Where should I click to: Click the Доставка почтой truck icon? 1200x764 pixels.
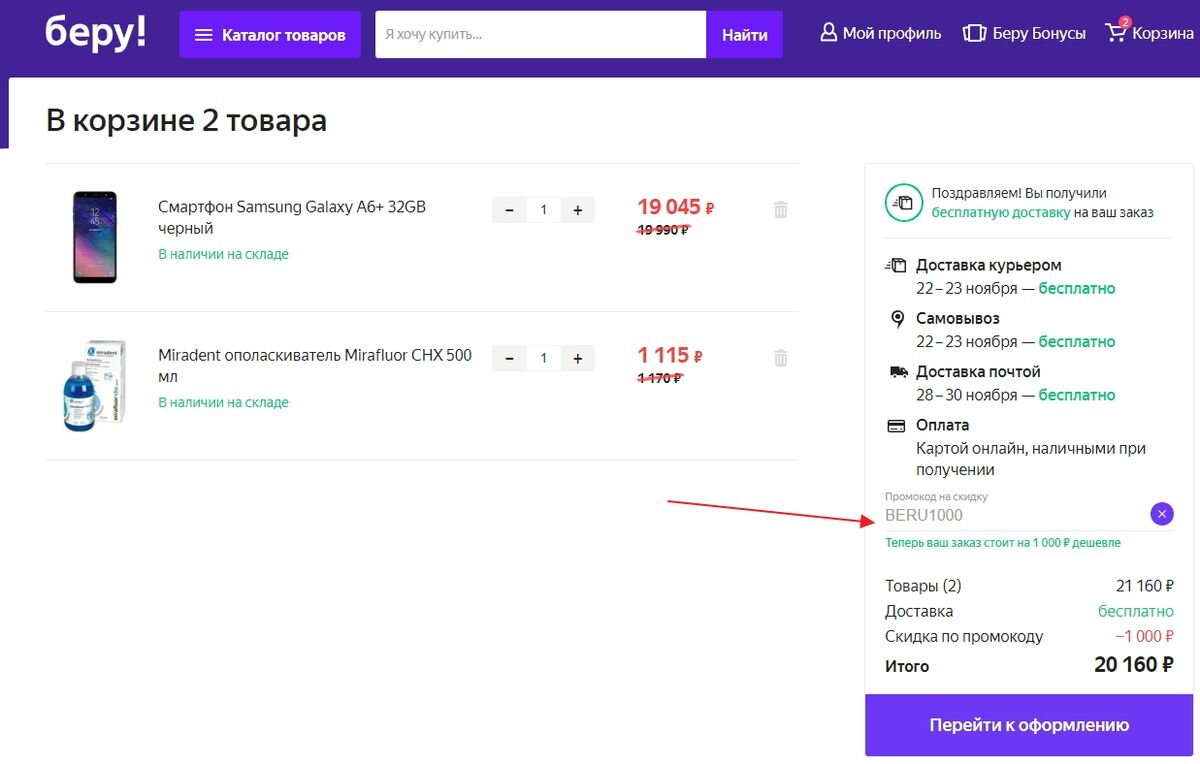[x=897, y=372]
